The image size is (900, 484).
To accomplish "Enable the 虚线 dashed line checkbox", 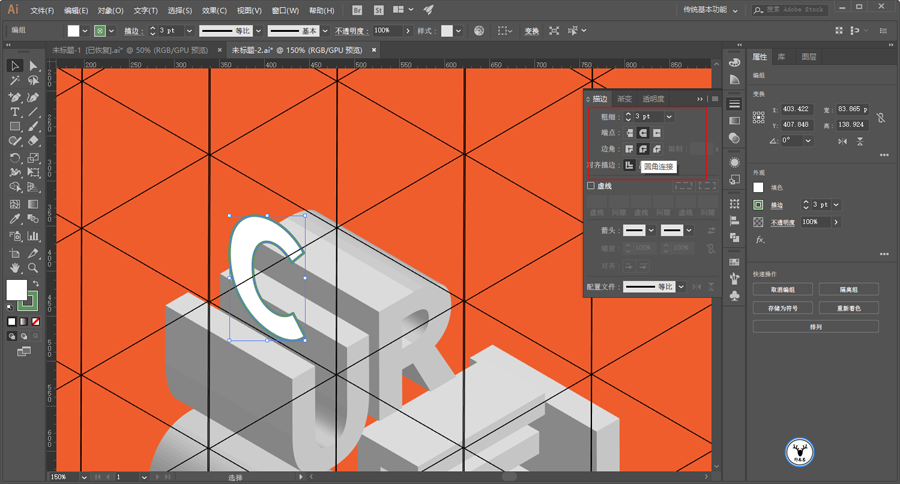I will pyautogui.click(x=591, y=185).
